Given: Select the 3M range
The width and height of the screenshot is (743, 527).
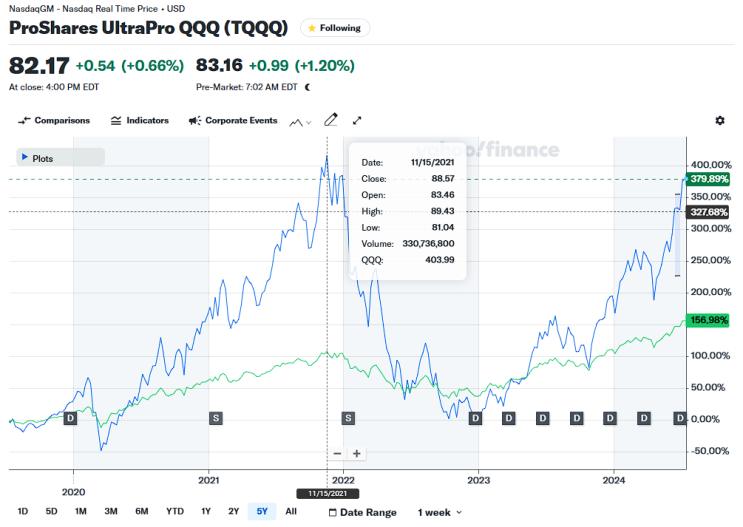Looking at the screenshot, I should point(111,511).
